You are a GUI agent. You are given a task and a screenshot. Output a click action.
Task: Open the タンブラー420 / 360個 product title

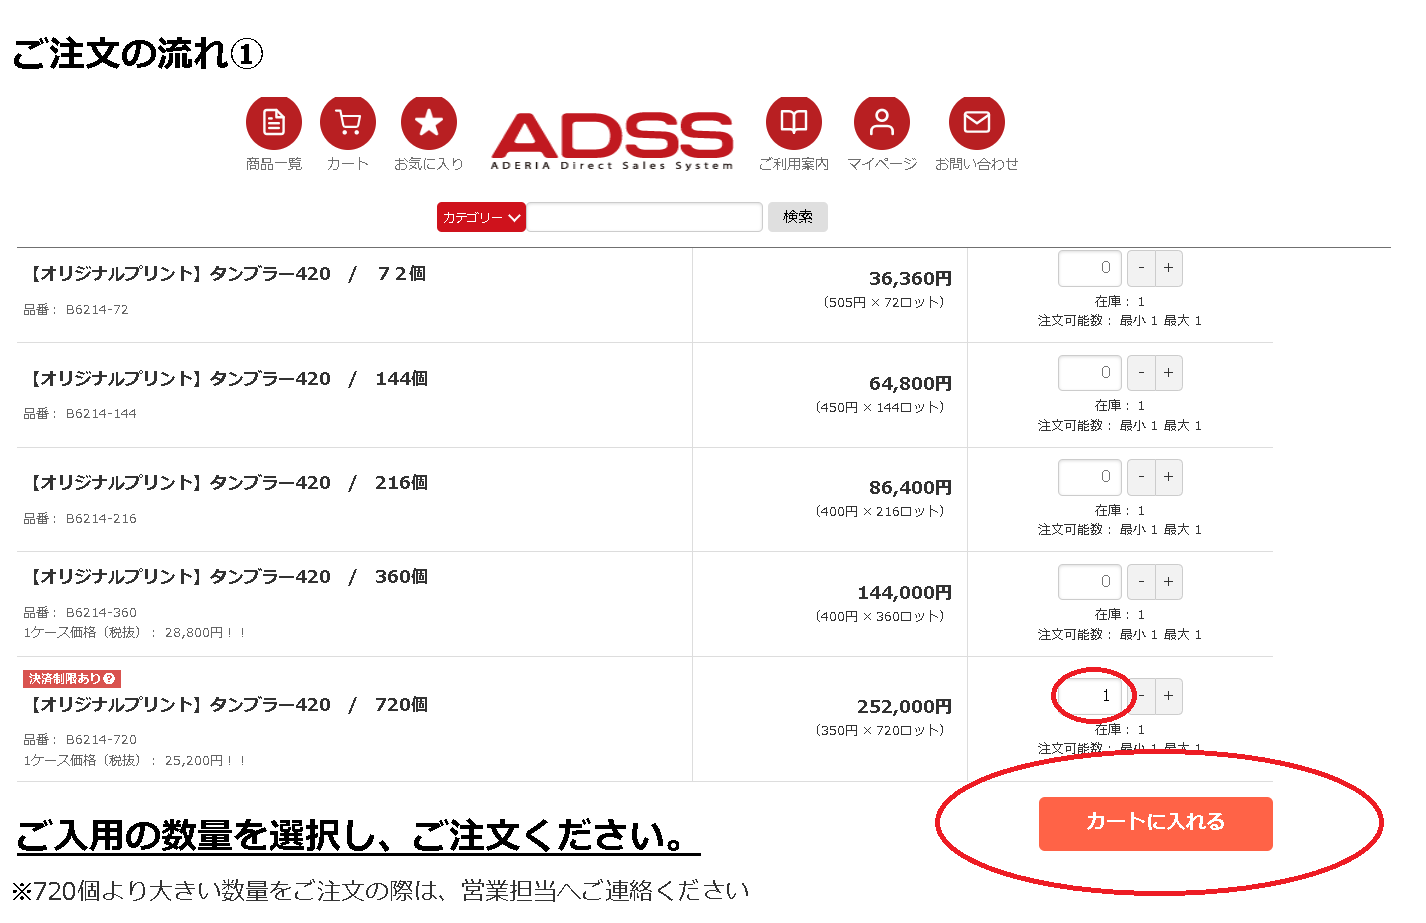click(x=229, y=577)
